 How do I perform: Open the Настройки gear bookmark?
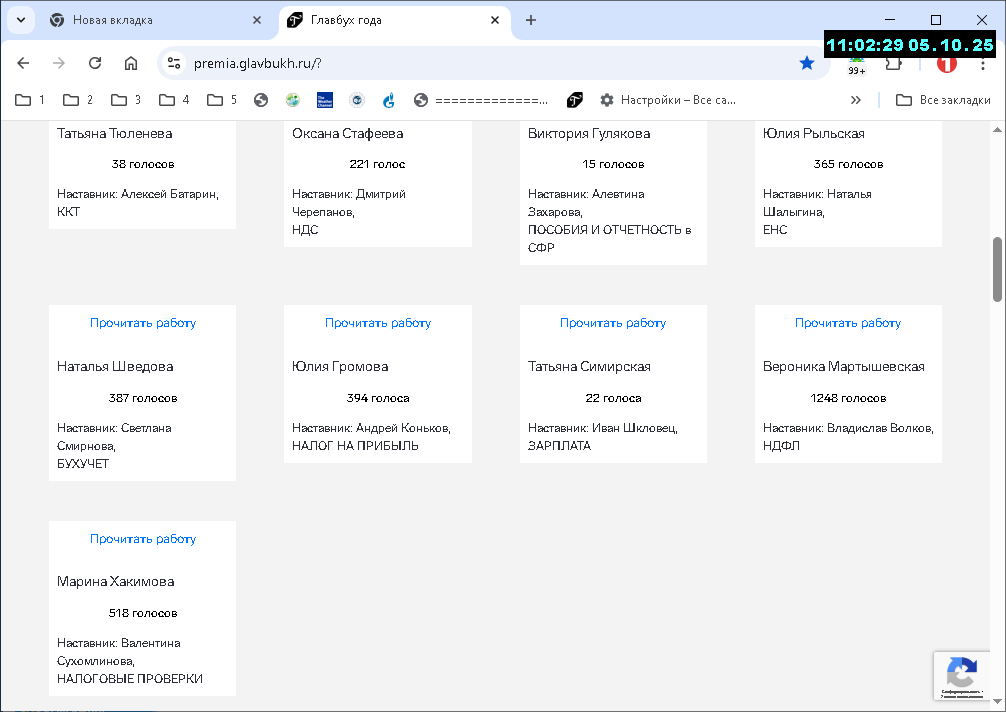(x=668, y=100)
